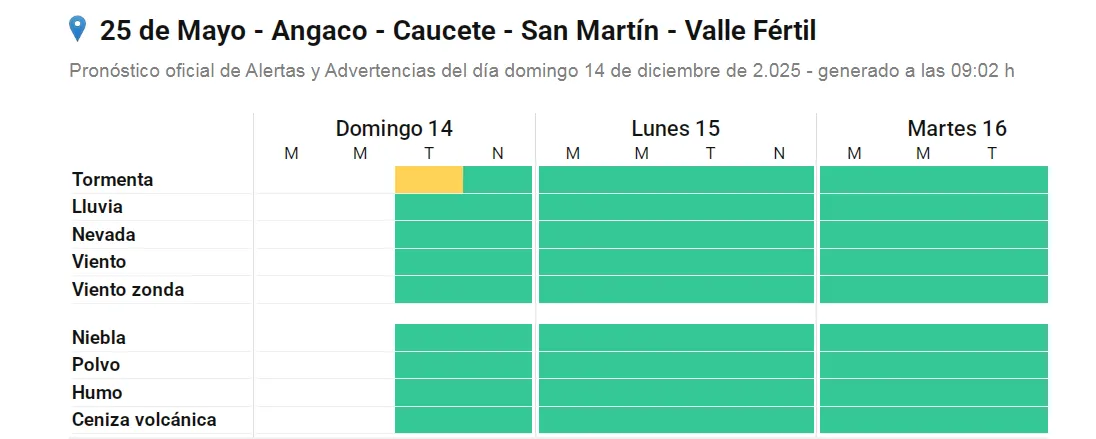Select the Viento zonda row label
Viewport: 1096px width, 439px height.
pyautogui.click(x=128, y=290)
